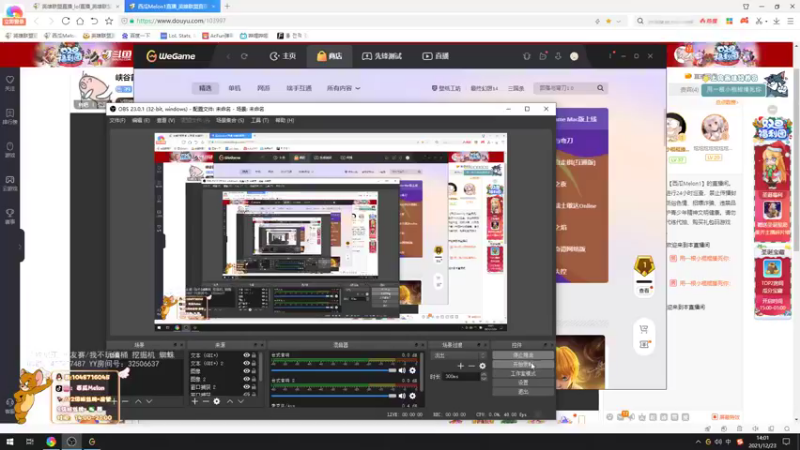This screenshot has height=450, width=800.
Task: Click the OBS 停止推流 button
Action: [x=523, y=355]
